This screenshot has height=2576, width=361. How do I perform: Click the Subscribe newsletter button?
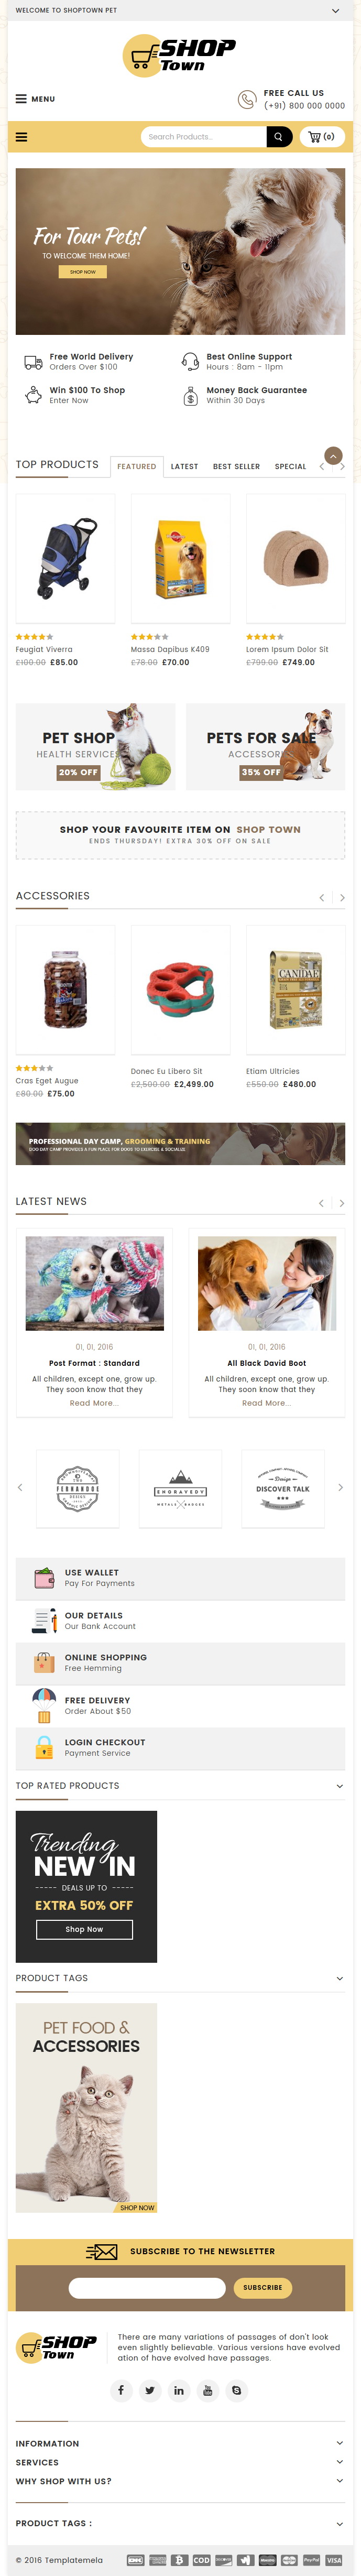263,2287
